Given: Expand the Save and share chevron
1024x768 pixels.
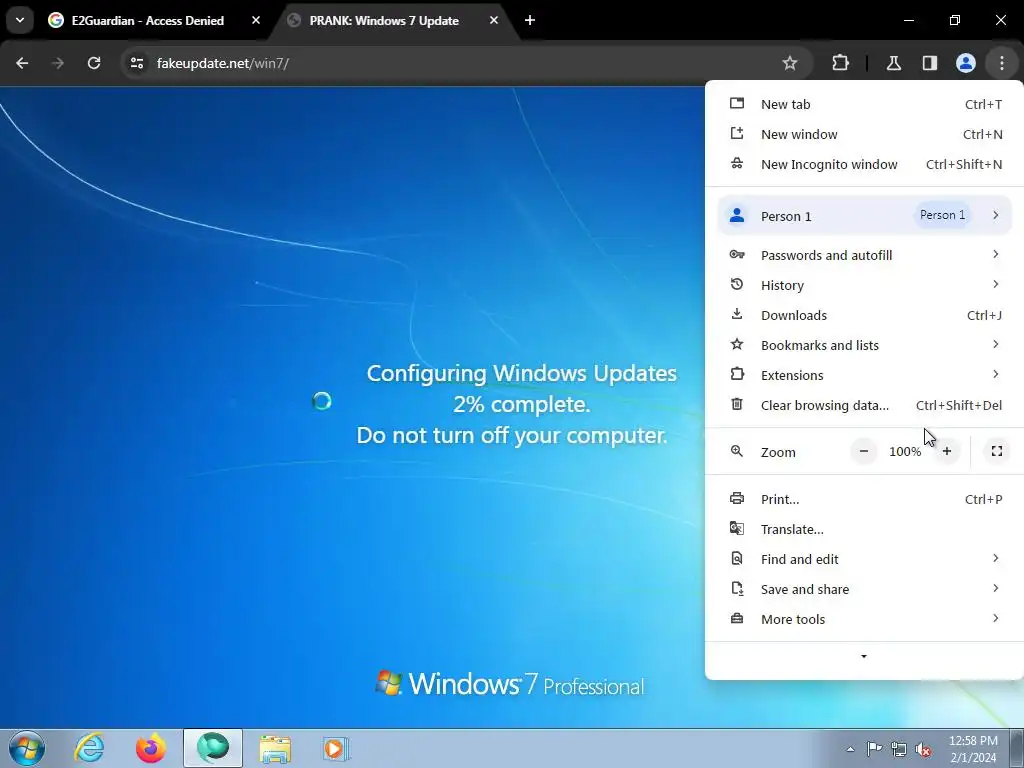Looking at the screenshot, I should coord(995,588).
